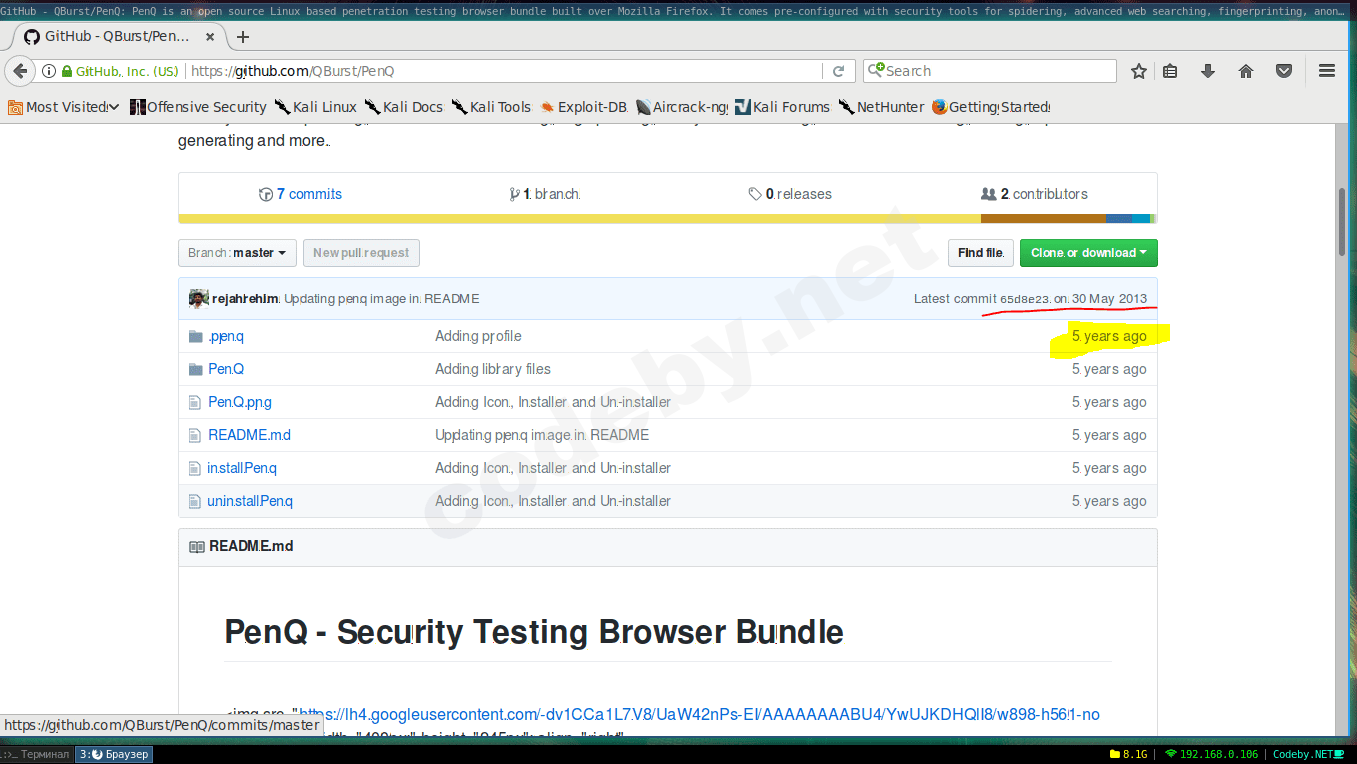The width and height of the screenshot is (1357, 764).
Task: Open the Kali Linux bookmark
Action: pos(316,107)
